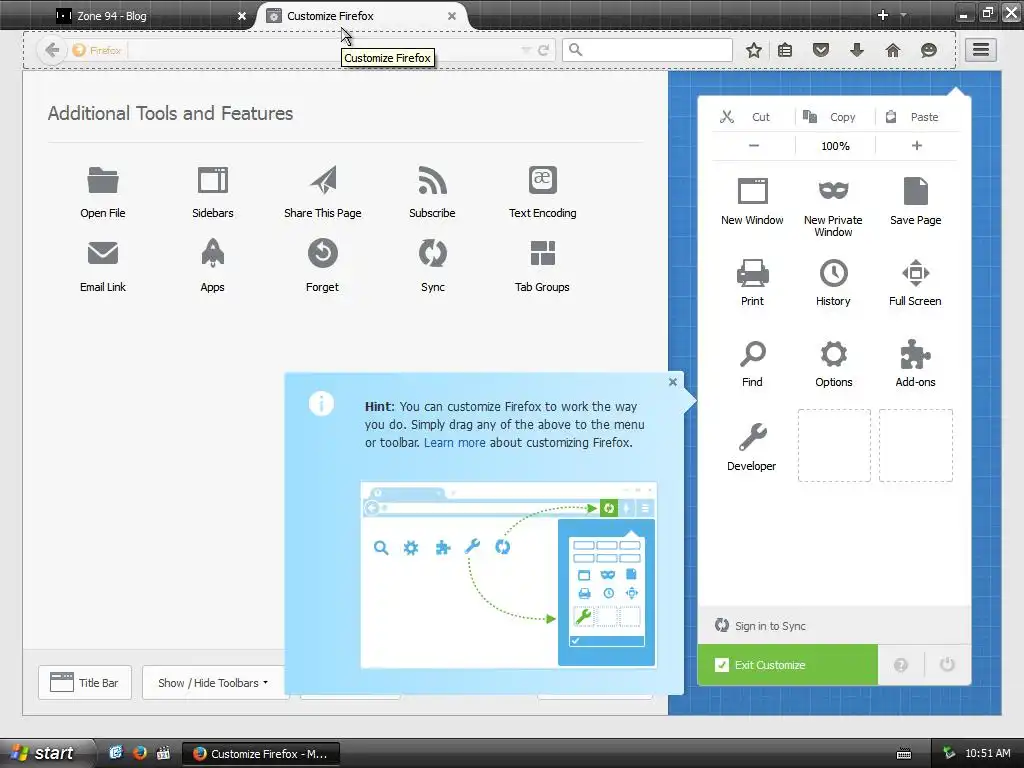Toggle the Title Bar button
The height and width of the screenshot is (768, 1024).
[85, 682]
